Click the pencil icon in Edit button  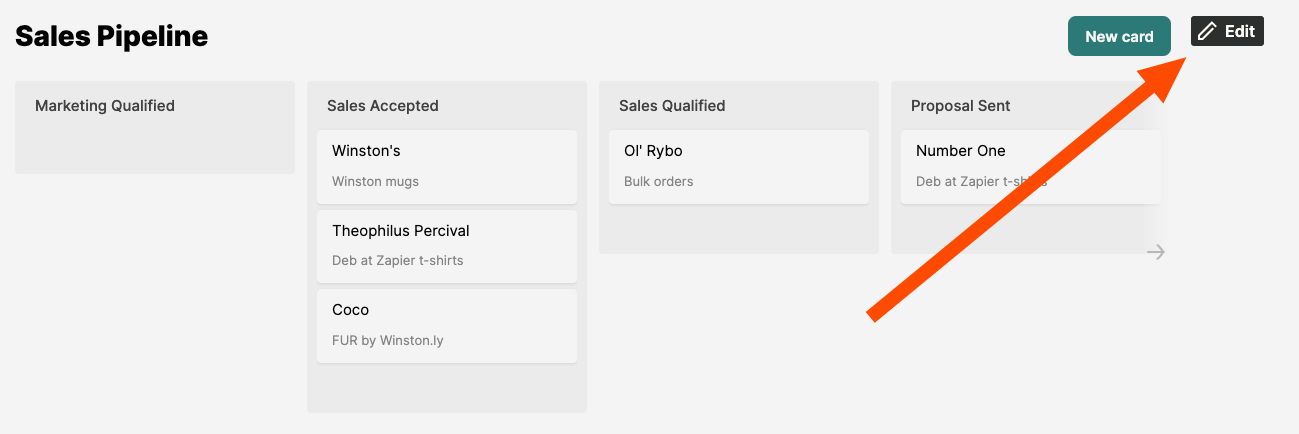point(1207,31)
